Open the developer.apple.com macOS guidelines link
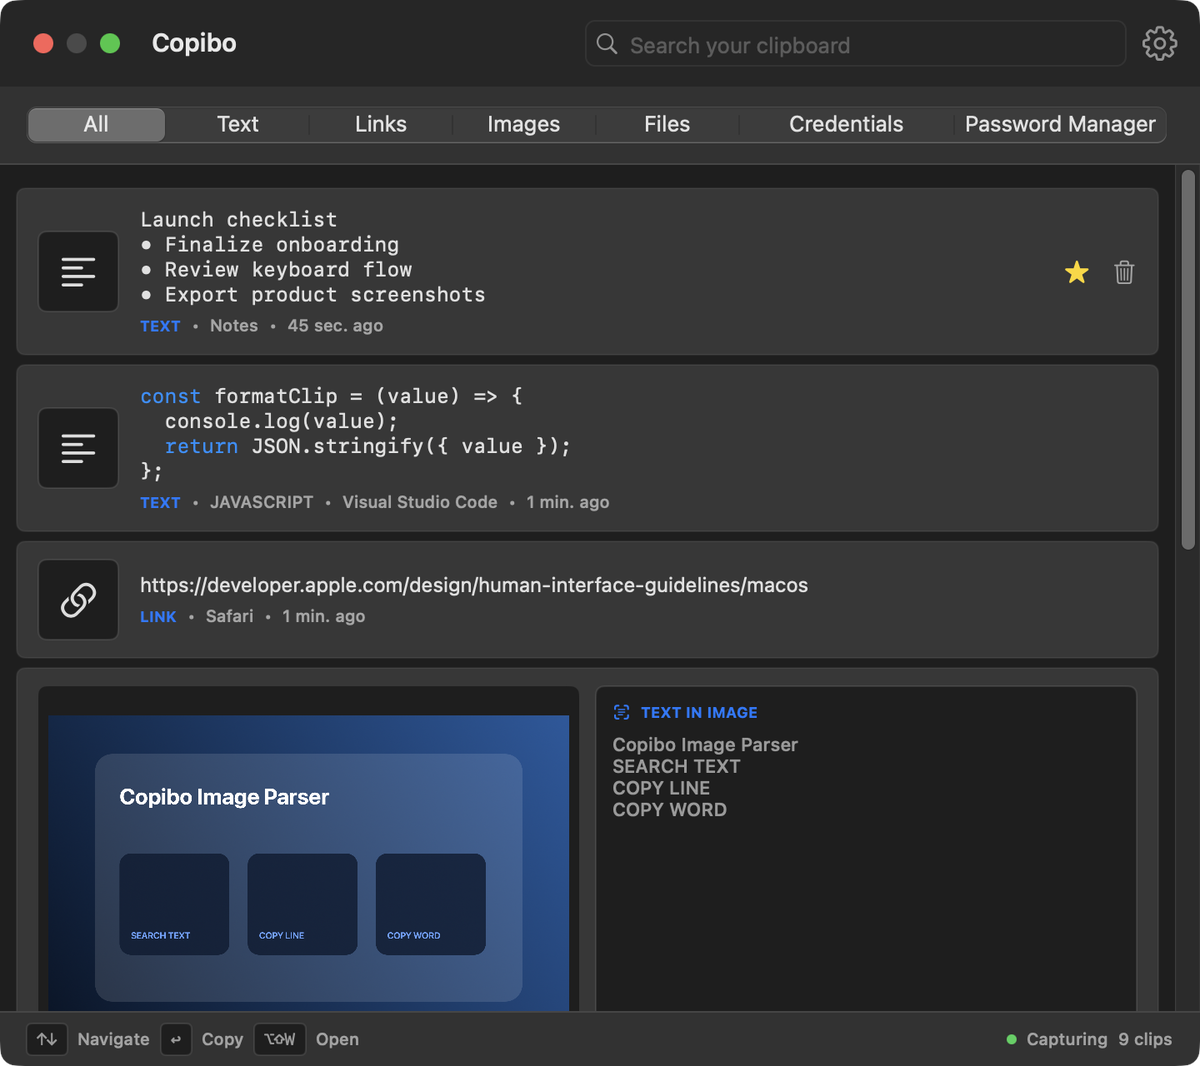This screenshot has height=1066, width=1200. [x=474, y=585]
